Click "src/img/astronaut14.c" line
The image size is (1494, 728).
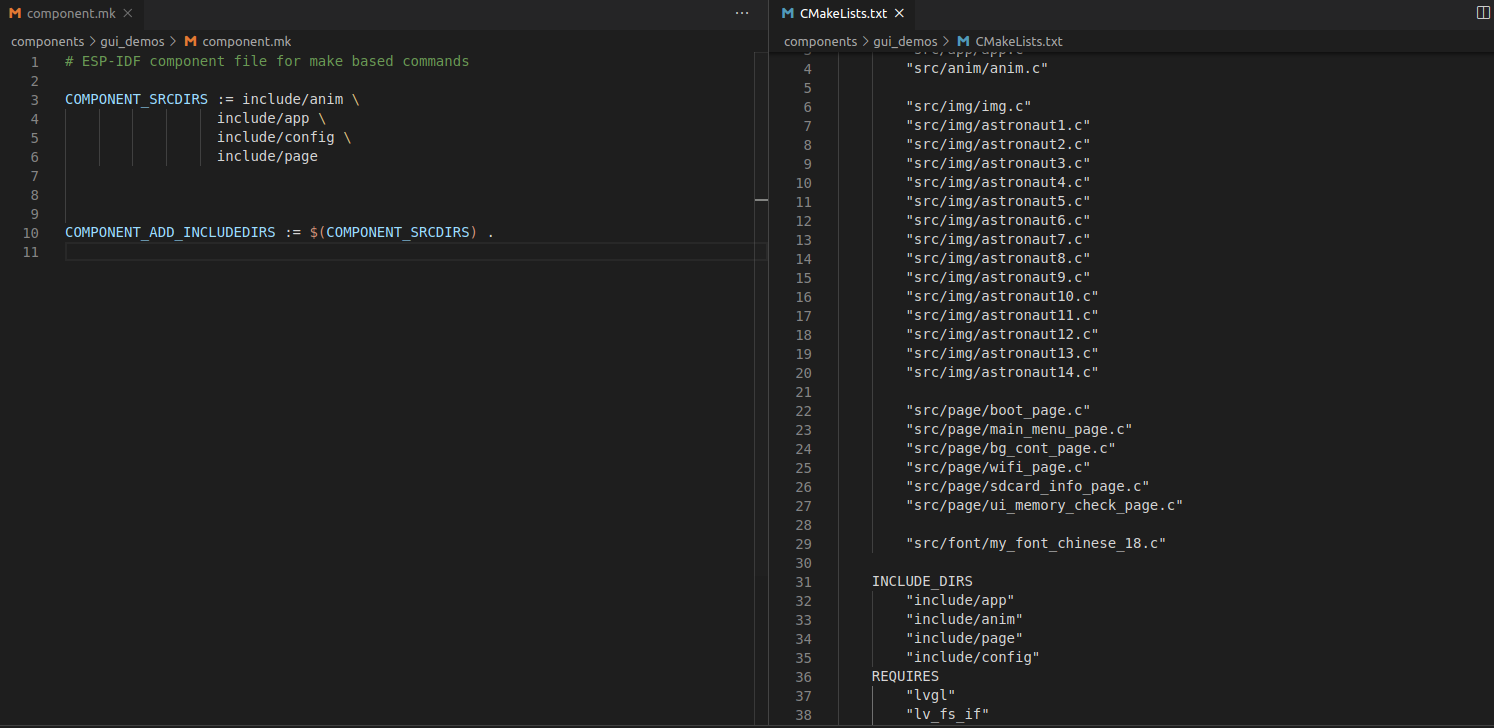point(1002,373)
